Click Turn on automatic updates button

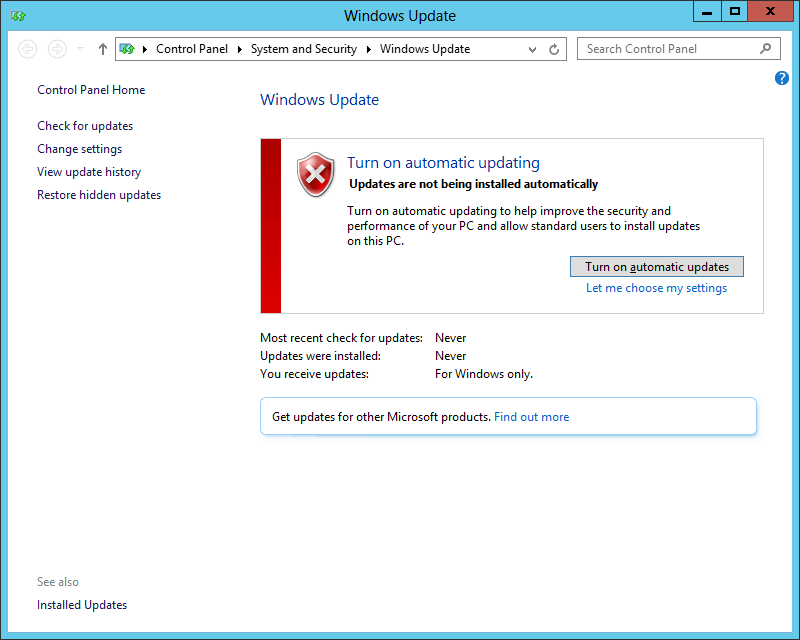[x=657, y=267]
